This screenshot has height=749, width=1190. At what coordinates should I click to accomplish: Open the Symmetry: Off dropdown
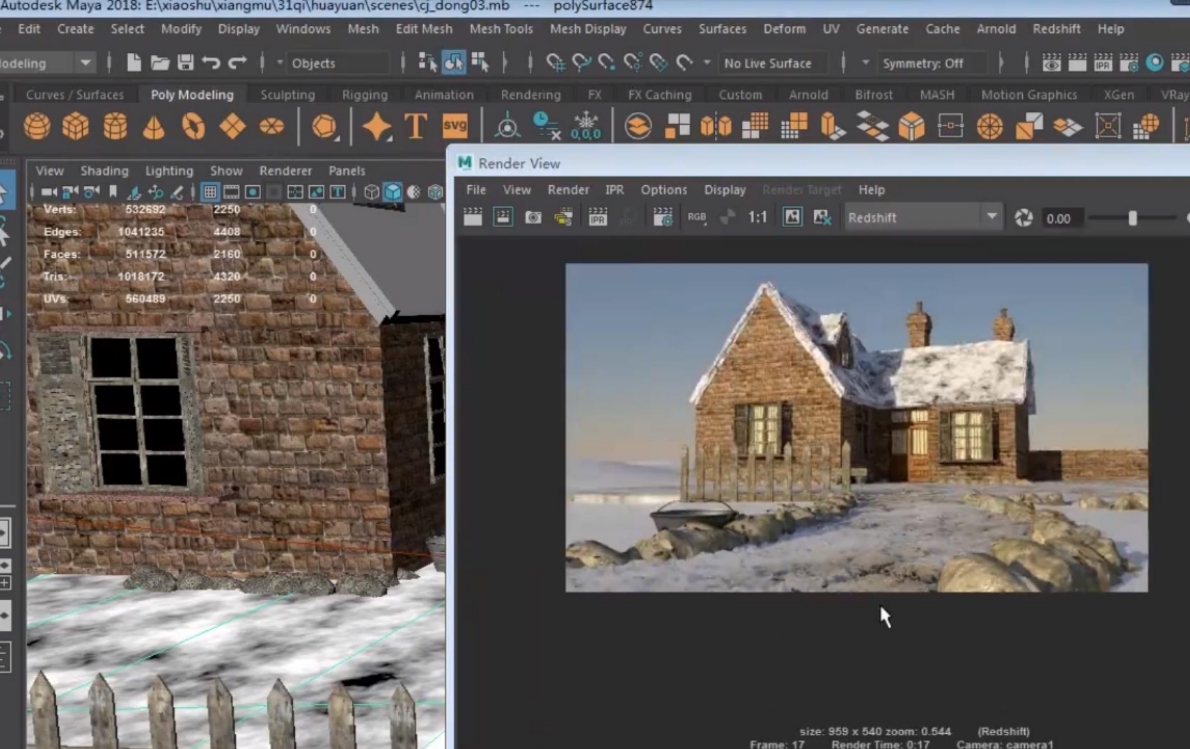click(922, 63)
